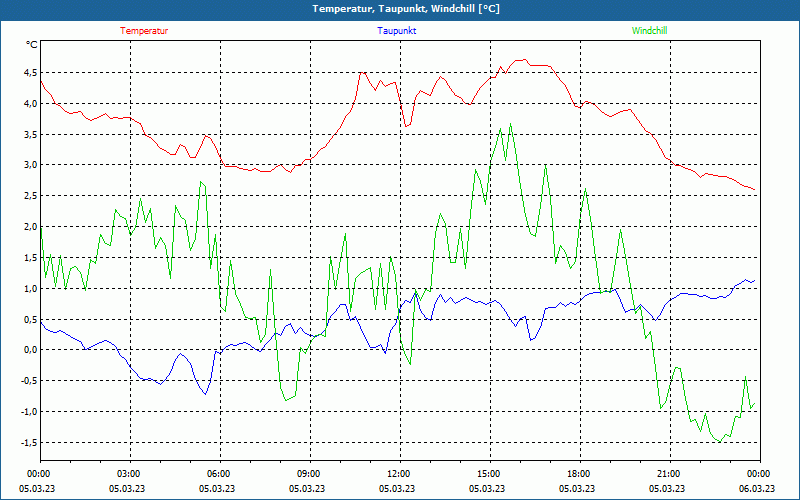The width and height of the screenshot is (800, 500).
Task: Click the 06:00 time label
Action: (220, 473)
